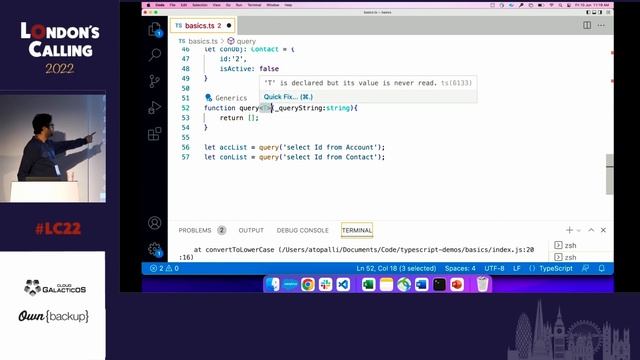Open the Extensions view

(155, 133)
